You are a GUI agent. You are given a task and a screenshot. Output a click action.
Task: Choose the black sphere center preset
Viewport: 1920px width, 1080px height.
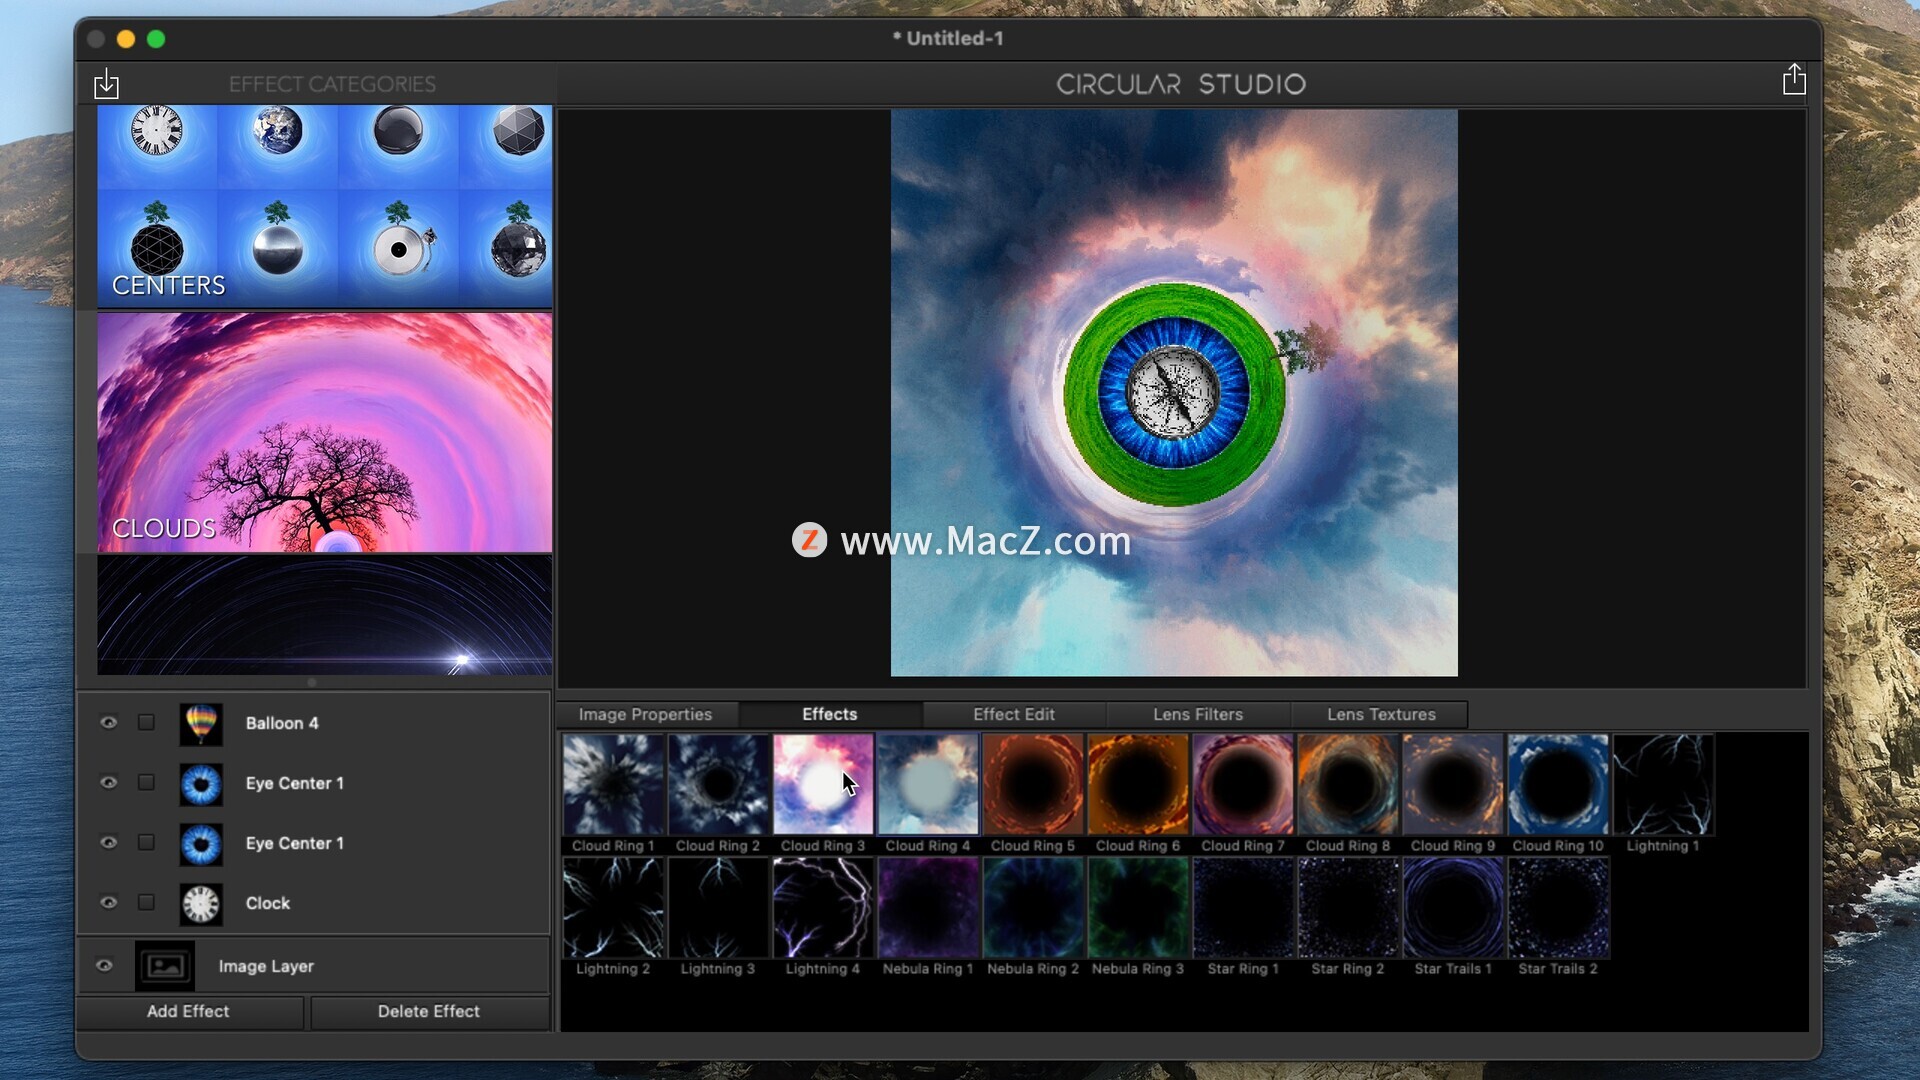click(398, 131)
